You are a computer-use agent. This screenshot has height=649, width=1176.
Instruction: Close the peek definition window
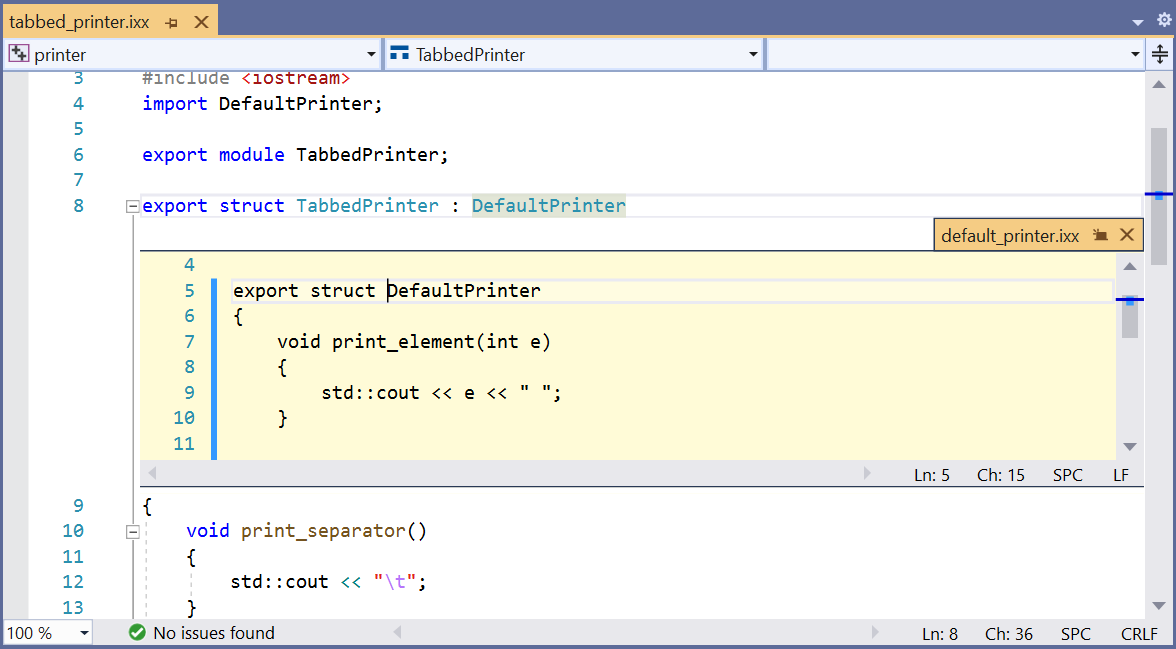pos(1127,234)
